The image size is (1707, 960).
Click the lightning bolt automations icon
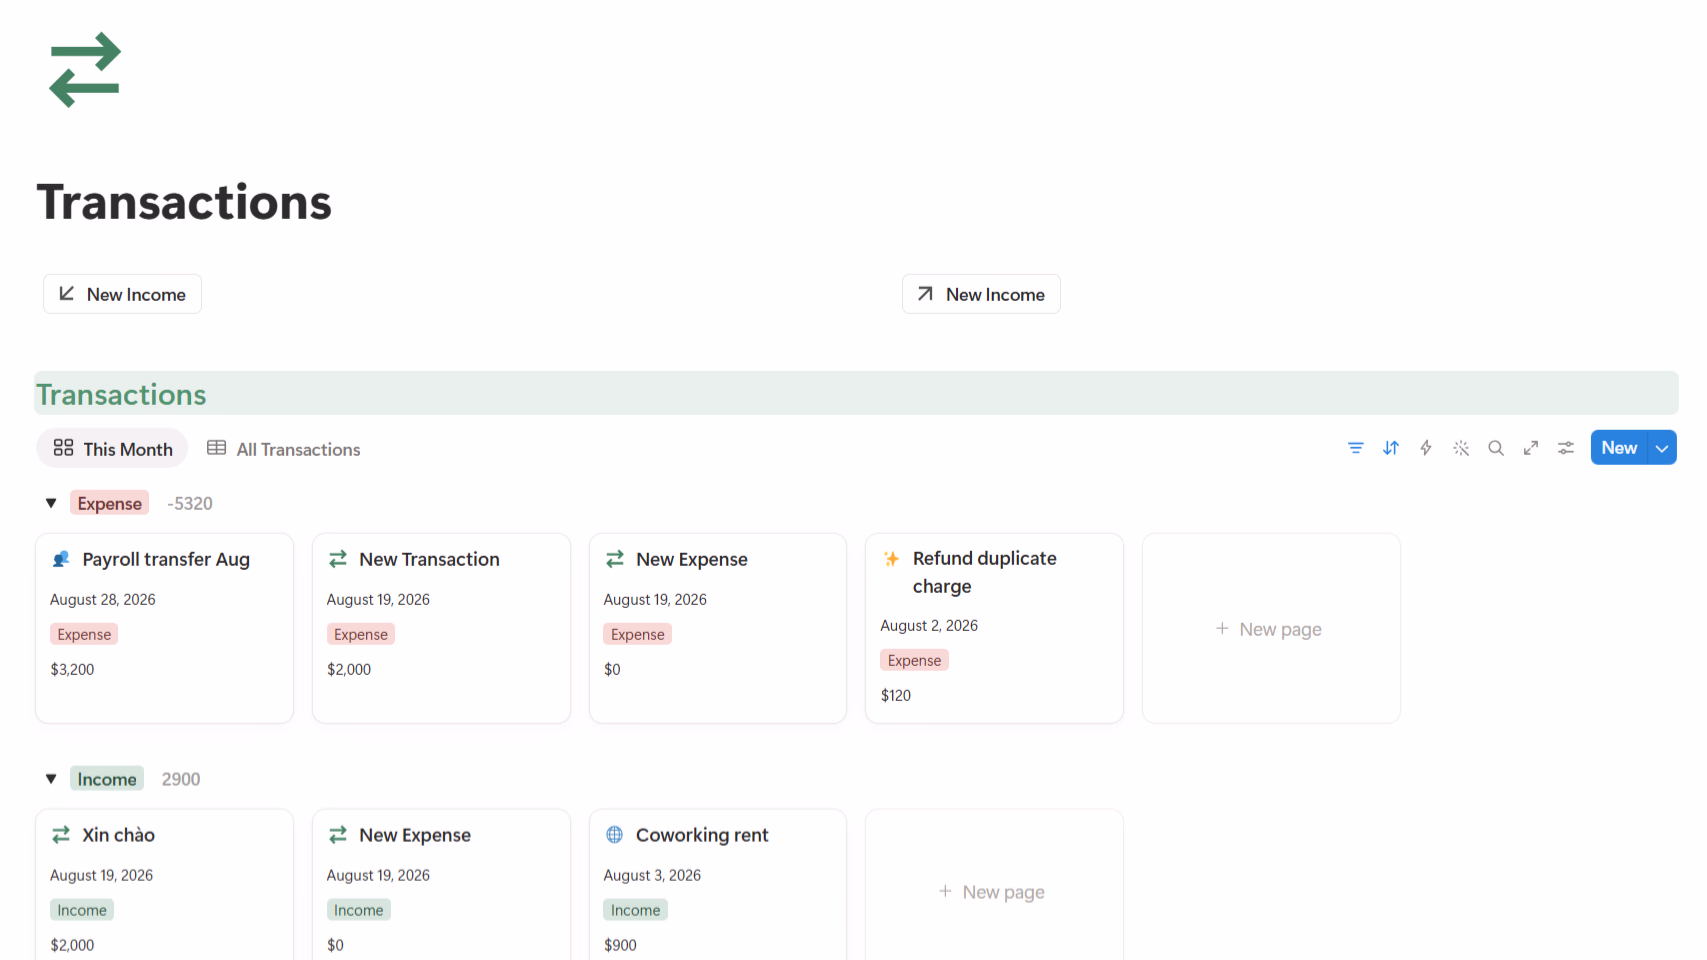[1425, 448]
